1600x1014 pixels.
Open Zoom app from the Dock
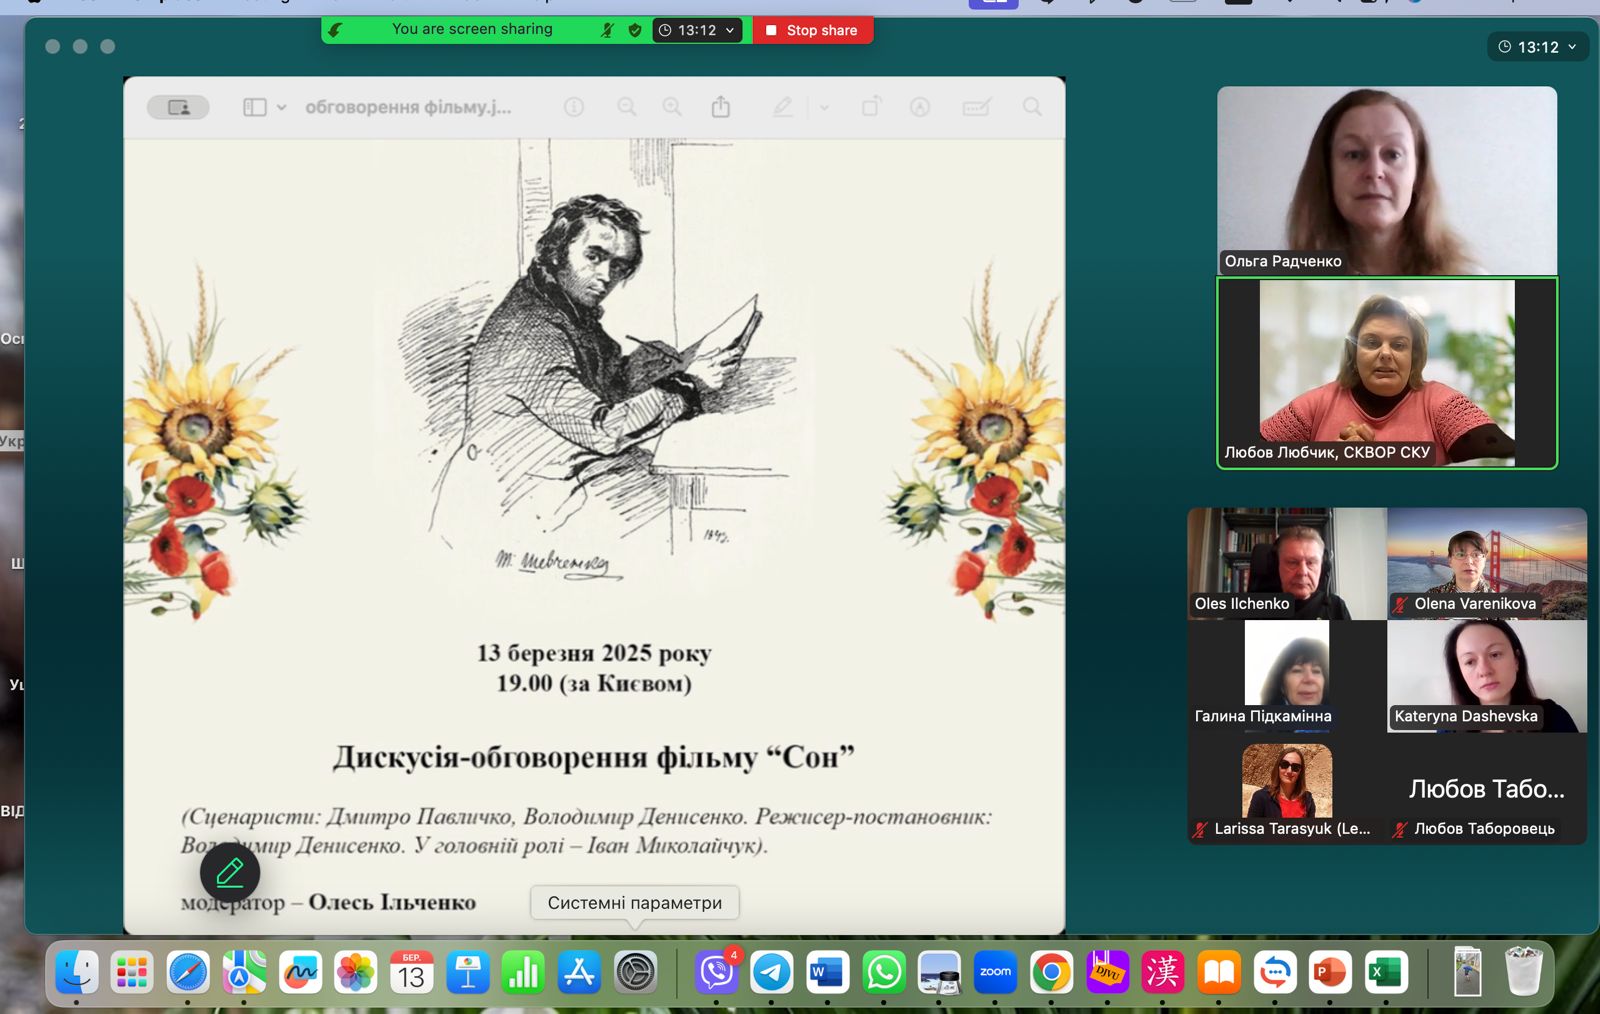(x=996, y=972)
